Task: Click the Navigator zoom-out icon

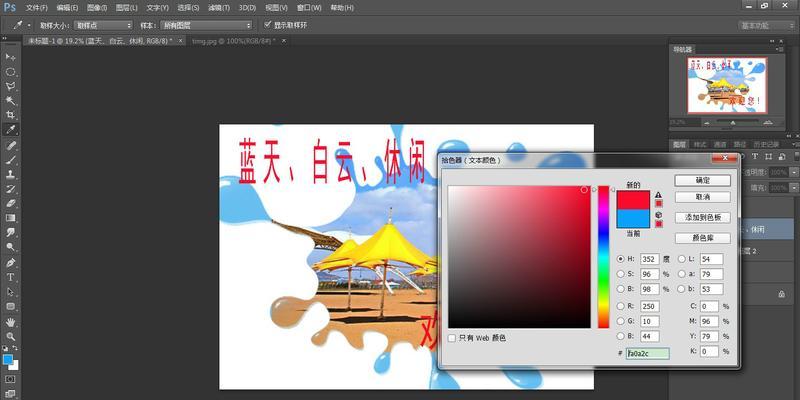Action: pos(707,123)
